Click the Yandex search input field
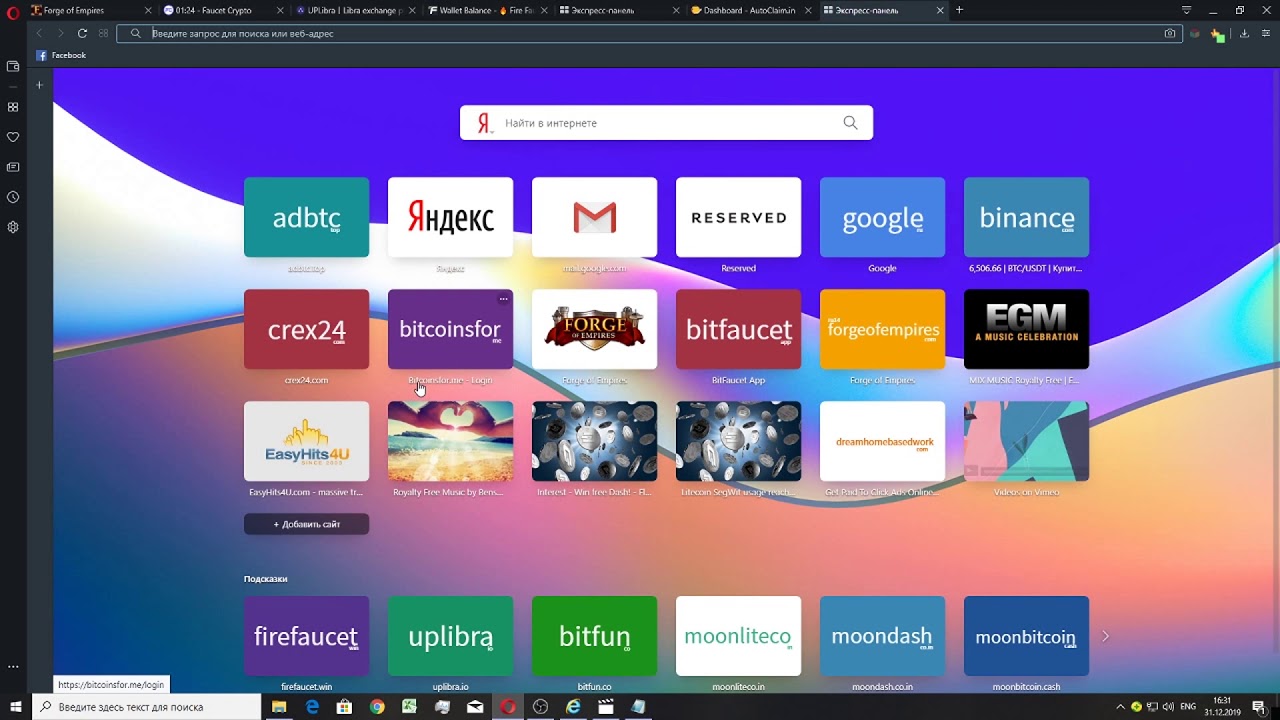Viewport: 1280px width, 720px height. coord(666,123)
